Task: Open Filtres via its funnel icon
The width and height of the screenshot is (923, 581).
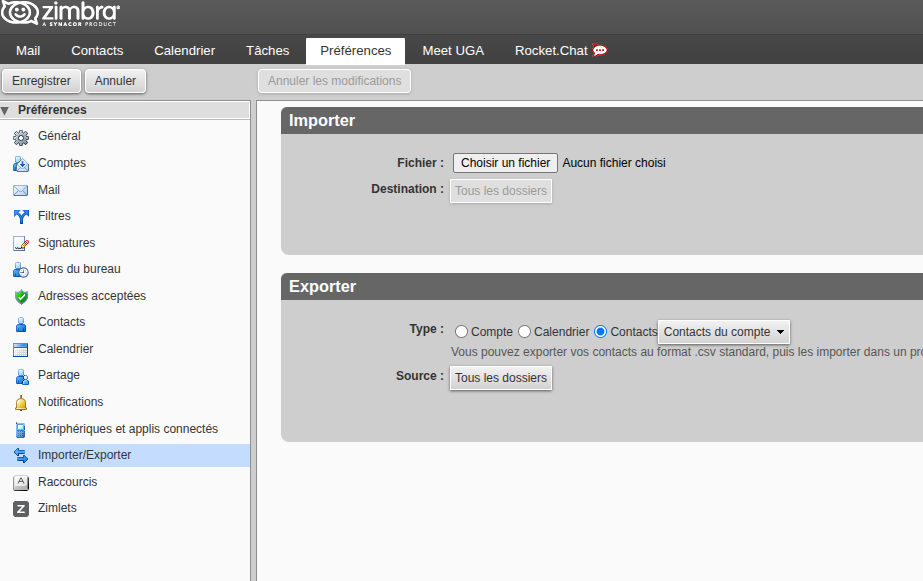Action: pos(21,216)
